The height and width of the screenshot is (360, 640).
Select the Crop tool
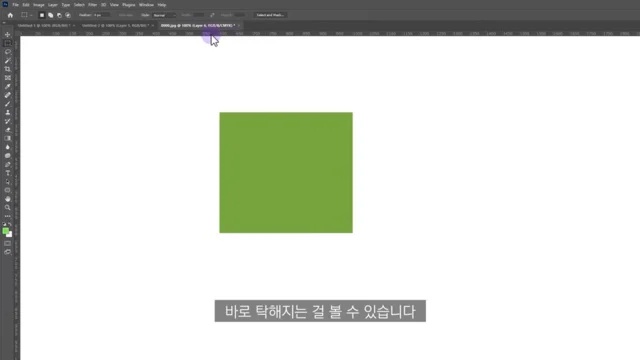pyautogui.click(x=8, y=69)
